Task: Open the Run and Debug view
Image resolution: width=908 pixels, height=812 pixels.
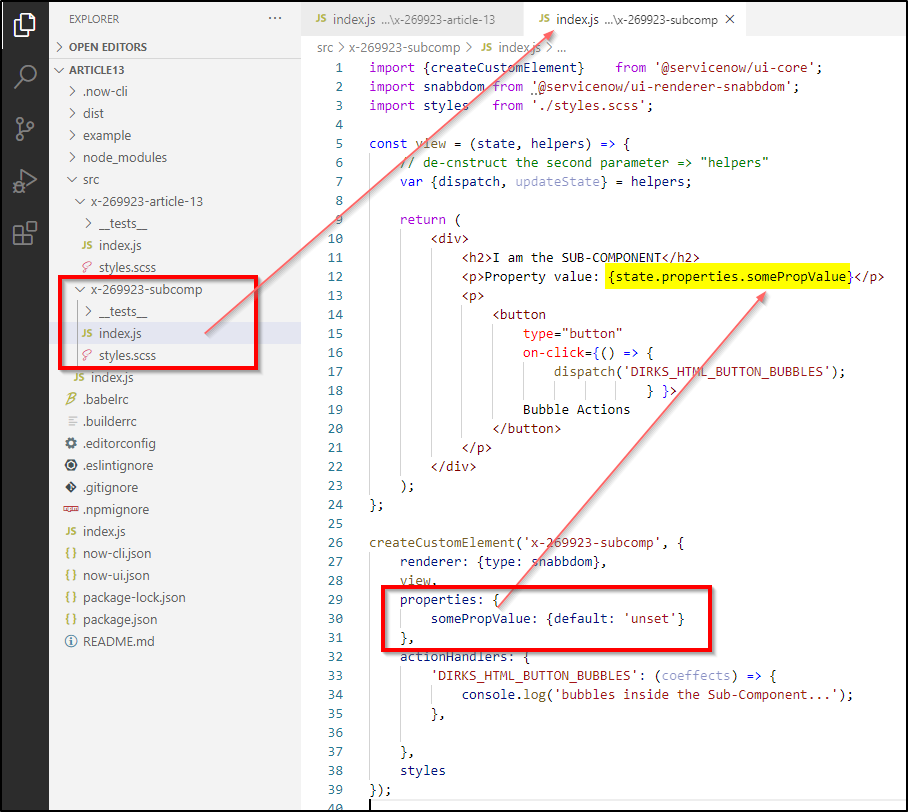Action: [24, 181]
